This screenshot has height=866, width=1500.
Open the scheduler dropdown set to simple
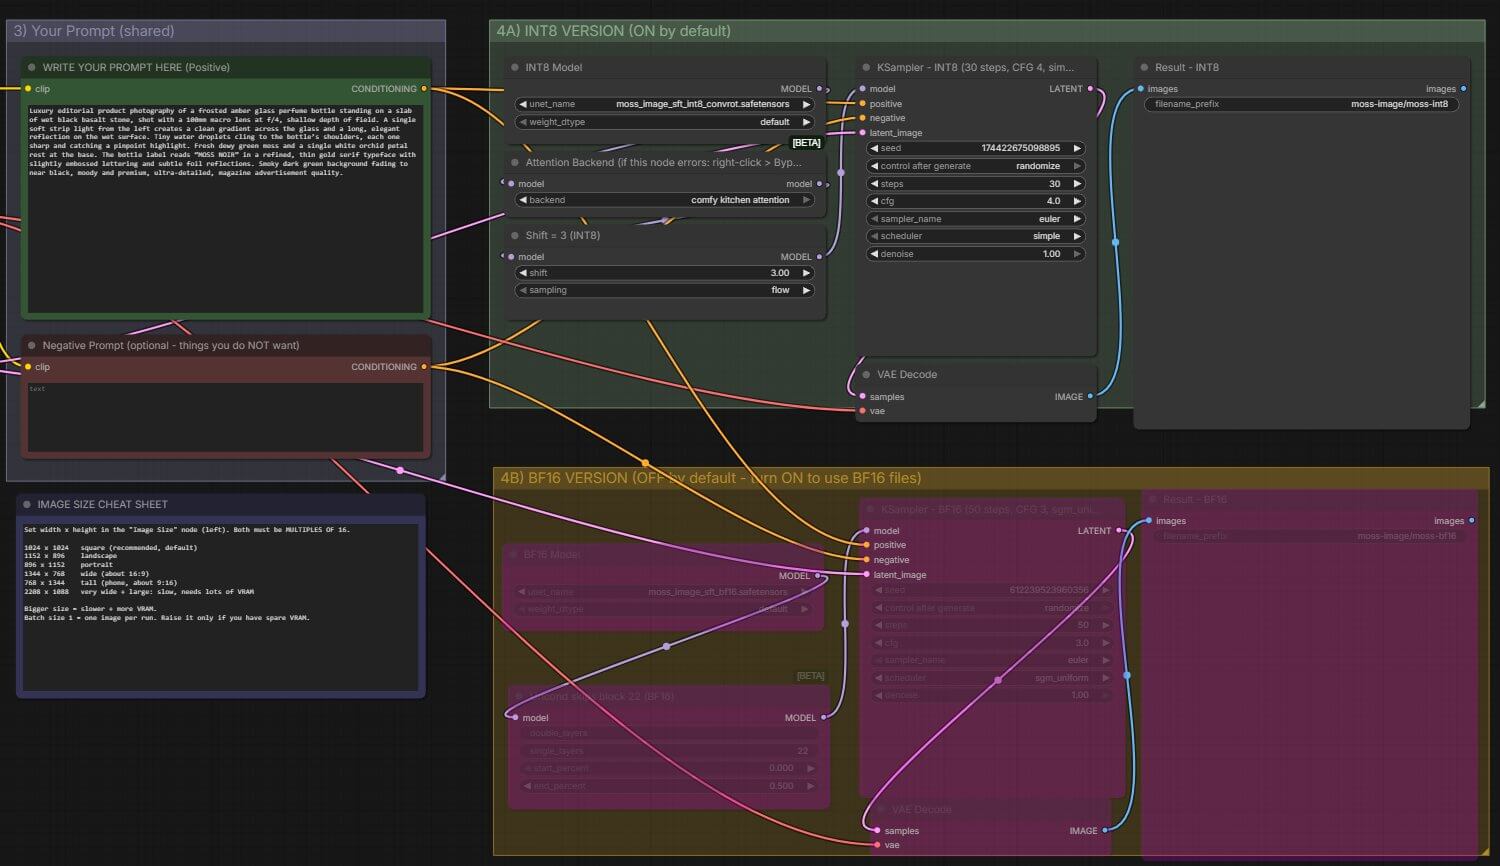pyautogui.click(x=975, y=236)
